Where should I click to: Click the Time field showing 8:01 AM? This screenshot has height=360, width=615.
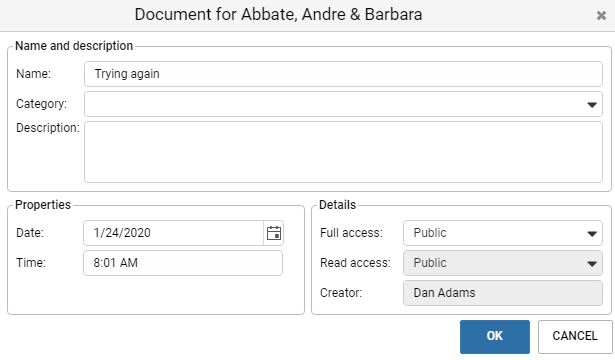tap(183, 263)
